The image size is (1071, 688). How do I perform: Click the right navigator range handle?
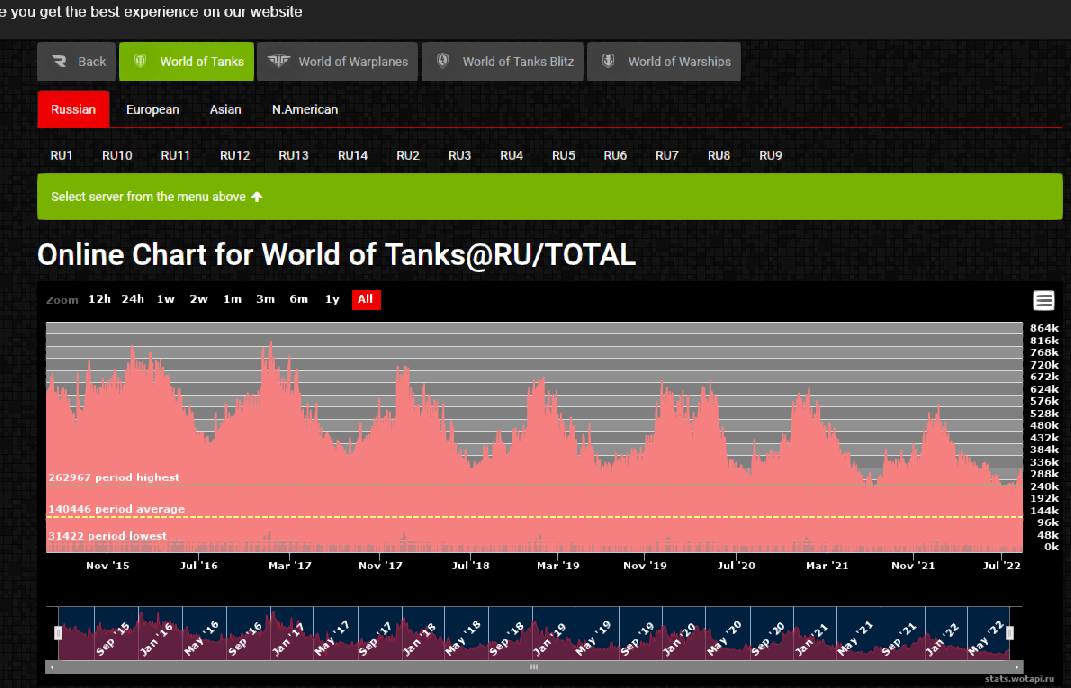[1010, 633]
